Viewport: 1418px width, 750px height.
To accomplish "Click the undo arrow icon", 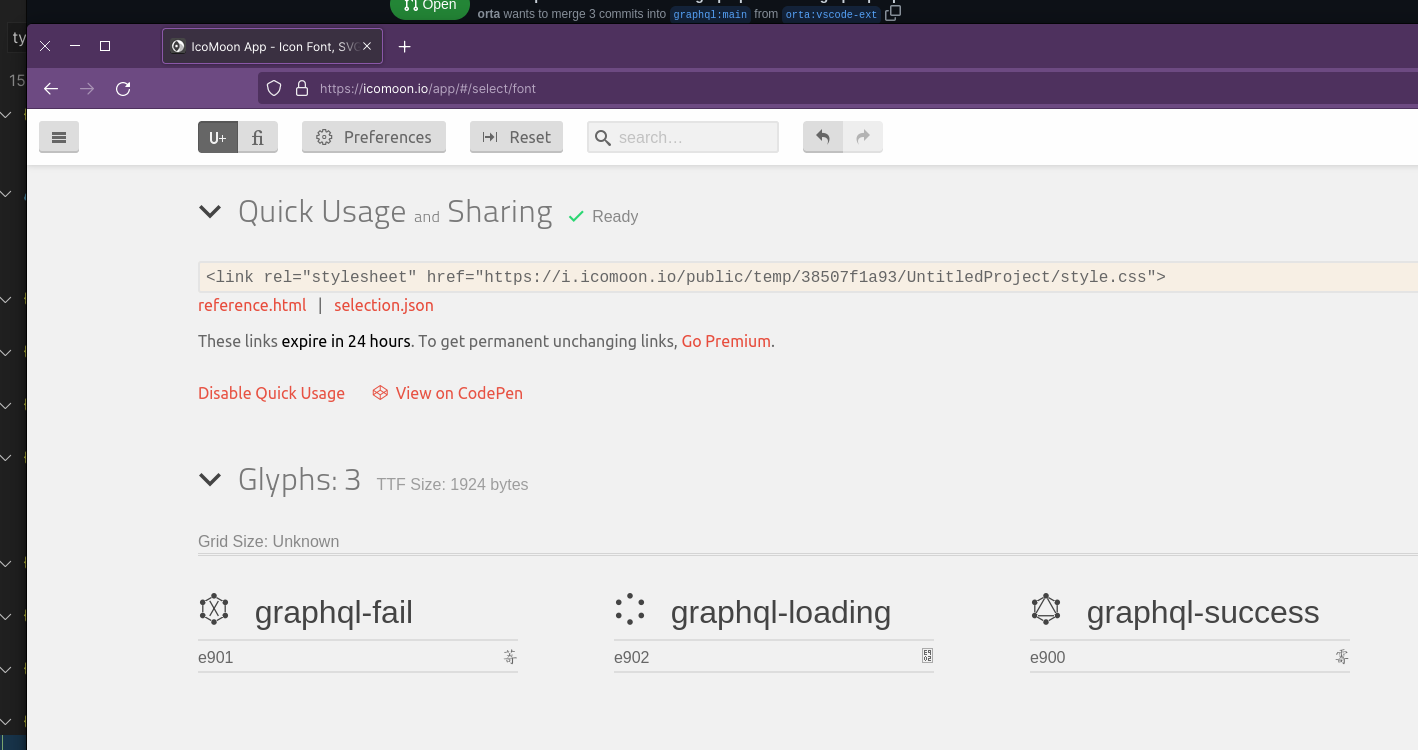I will [822, 137].
